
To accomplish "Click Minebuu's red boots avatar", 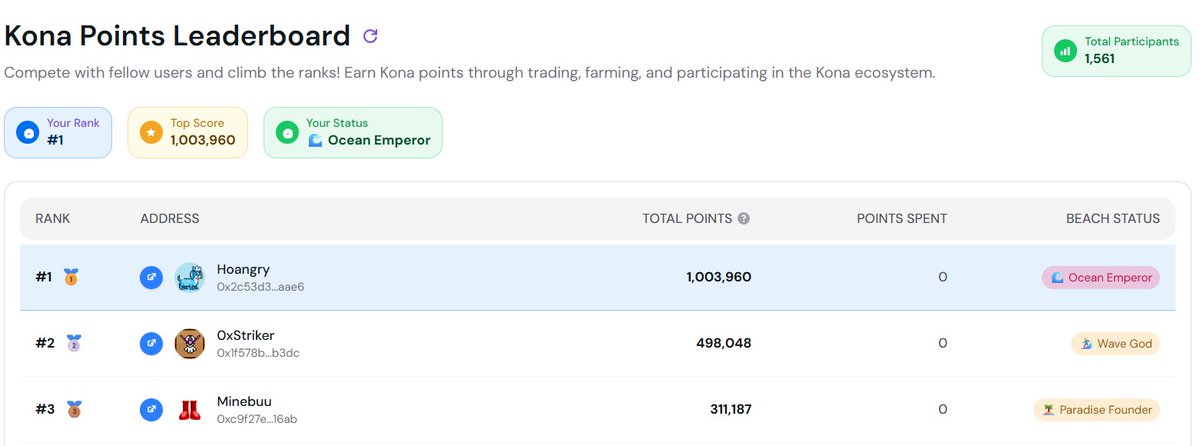I will click(190, 409).
